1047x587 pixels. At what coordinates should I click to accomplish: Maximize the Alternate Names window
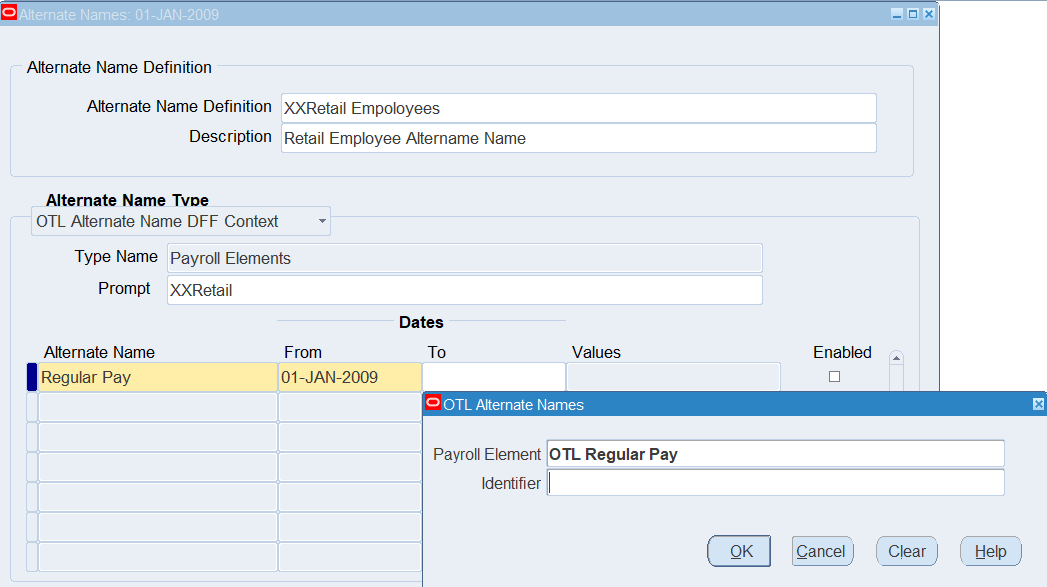(x=912, y=14)
